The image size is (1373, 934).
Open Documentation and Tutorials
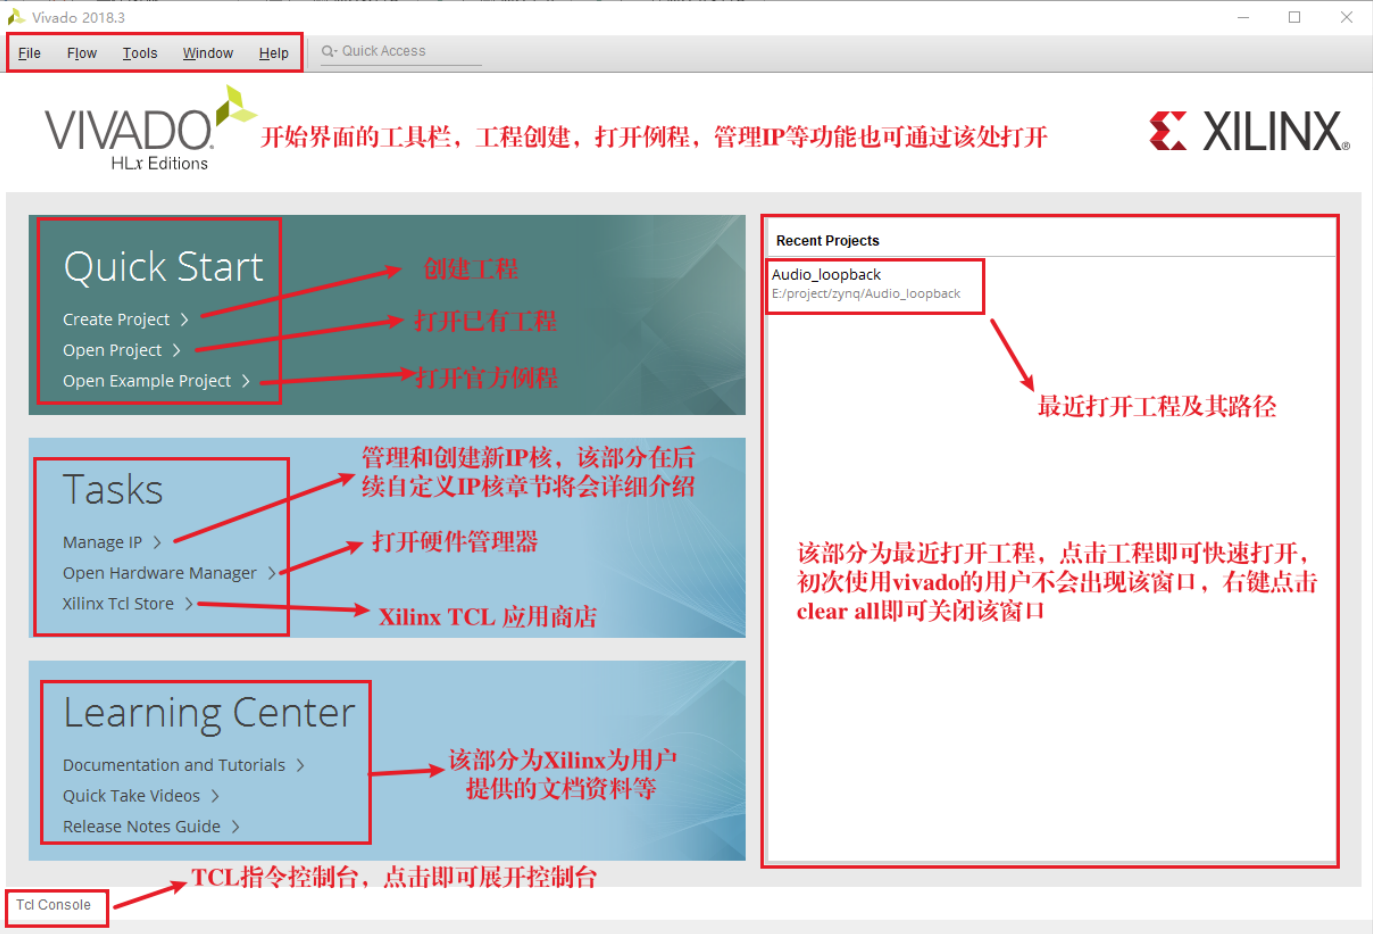pyautogui.click(x=174, y=765)
